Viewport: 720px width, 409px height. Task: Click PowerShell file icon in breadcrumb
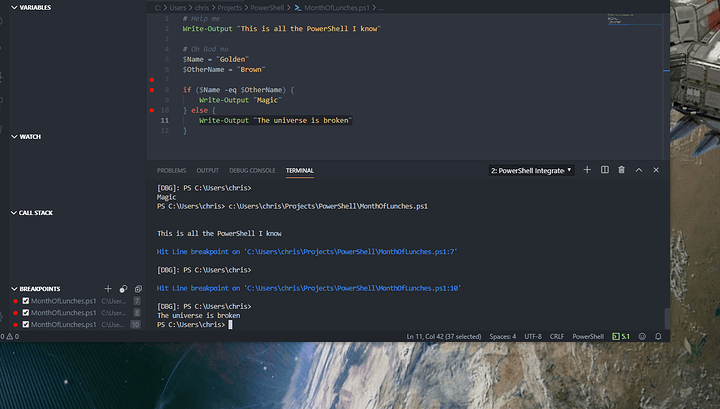pos(298,8)
